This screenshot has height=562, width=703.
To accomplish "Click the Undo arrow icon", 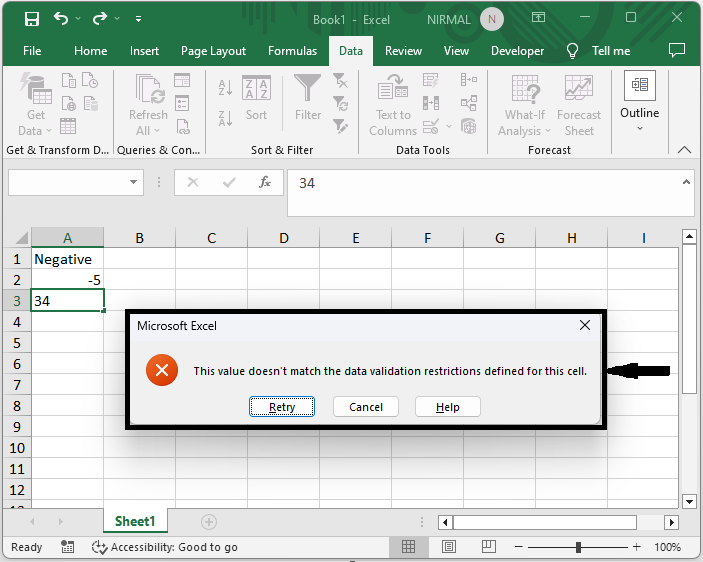I will pos(62,19).
